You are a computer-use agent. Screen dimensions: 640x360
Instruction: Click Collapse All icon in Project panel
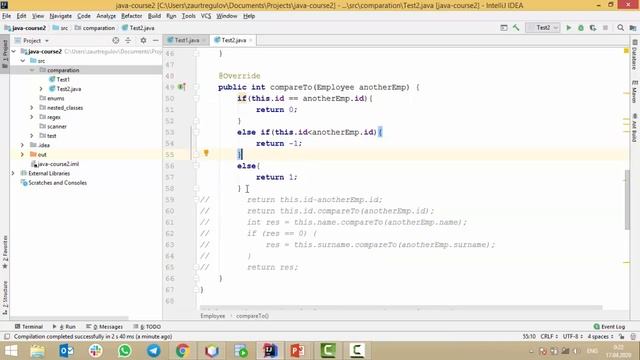[128, 40]
